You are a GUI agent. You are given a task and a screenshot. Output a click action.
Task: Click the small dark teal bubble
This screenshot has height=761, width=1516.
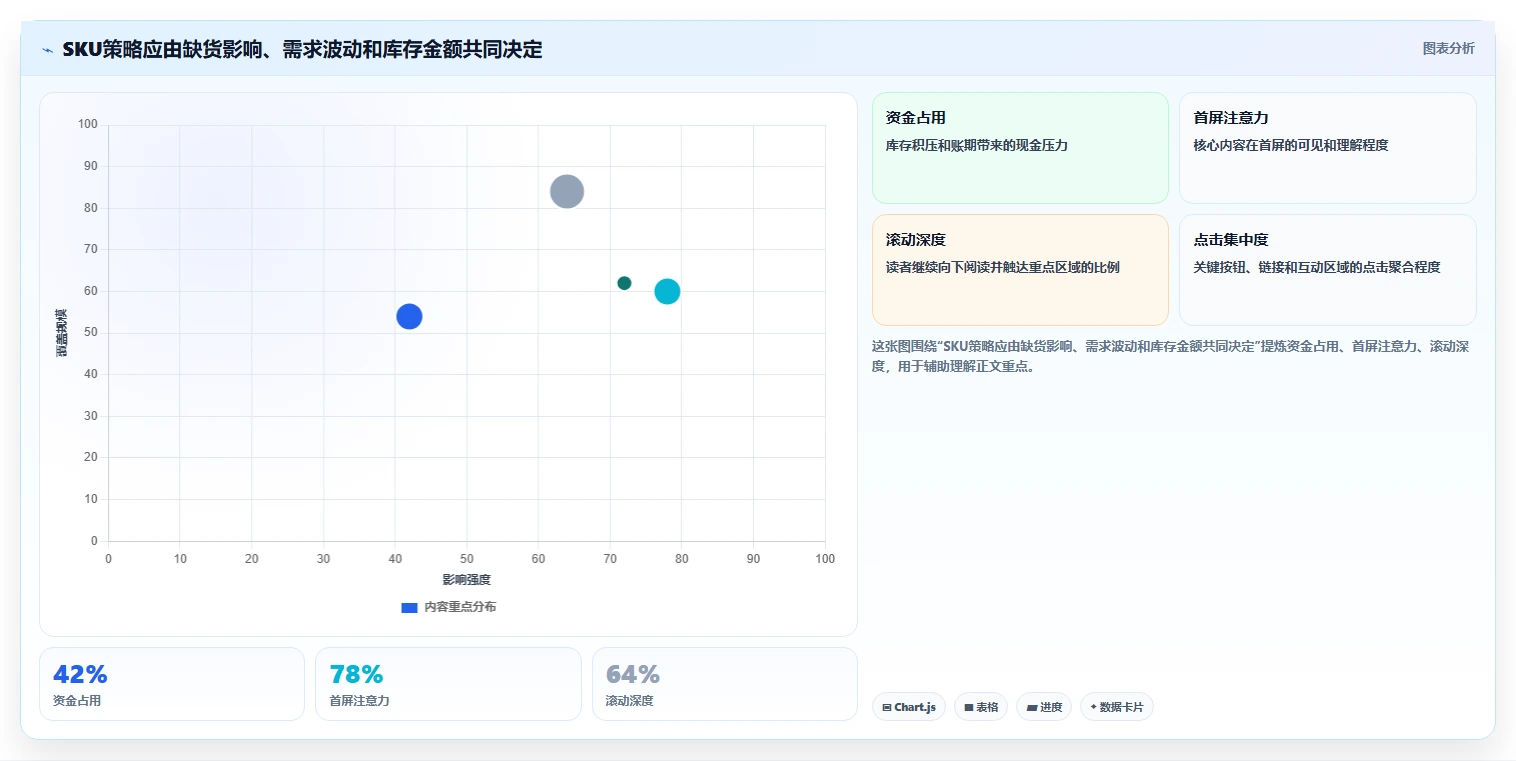[624, 283]
